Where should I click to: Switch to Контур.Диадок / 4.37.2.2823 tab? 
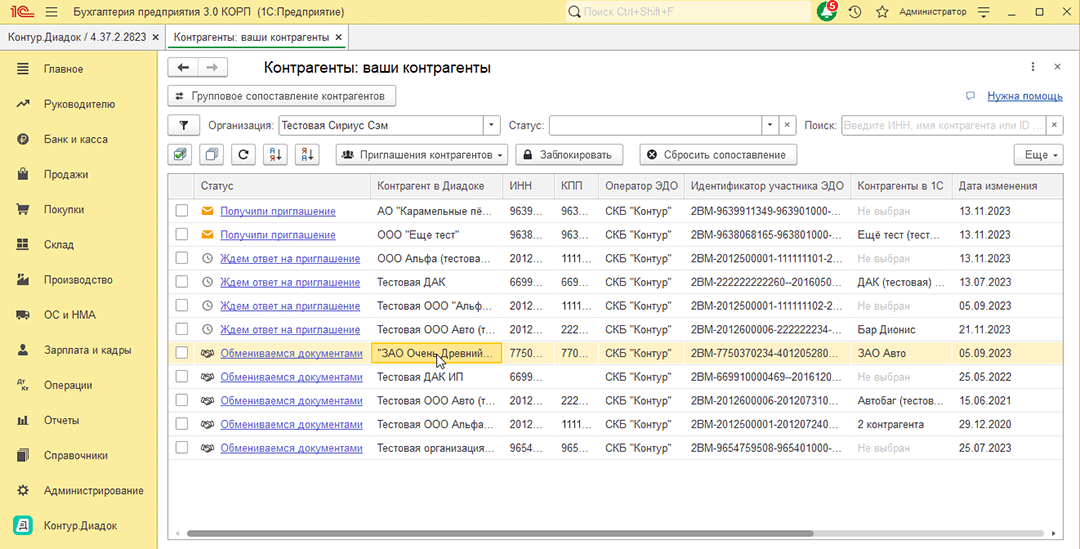tap(76, 37)
